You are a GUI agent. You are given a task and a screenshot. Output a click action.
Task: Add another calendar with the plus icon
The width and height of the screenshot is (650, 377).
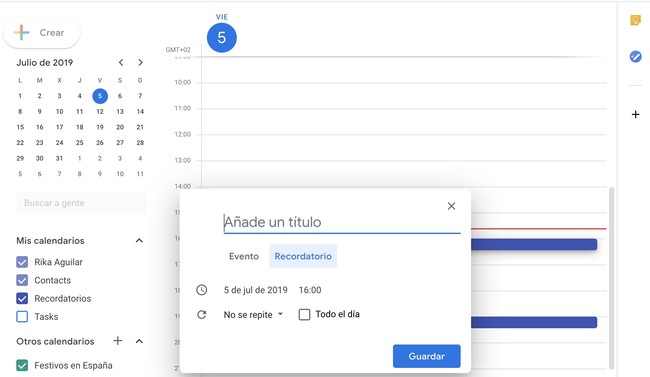[x=118, y=341]
